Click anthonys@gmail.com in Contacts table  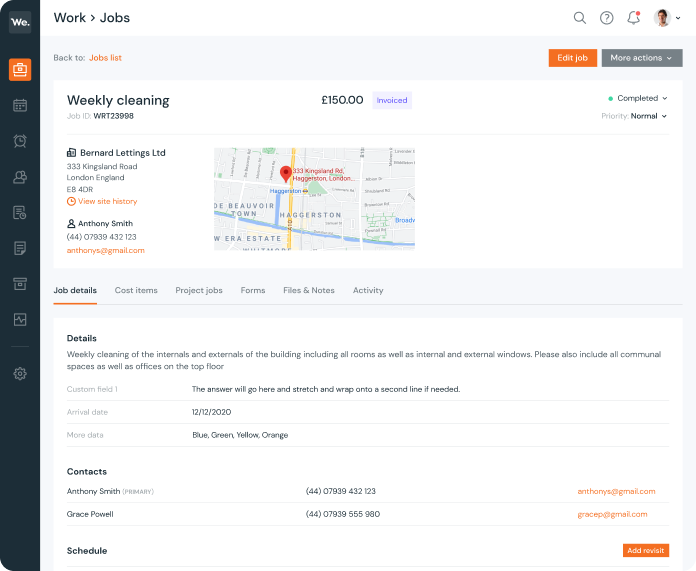[616, 491]
